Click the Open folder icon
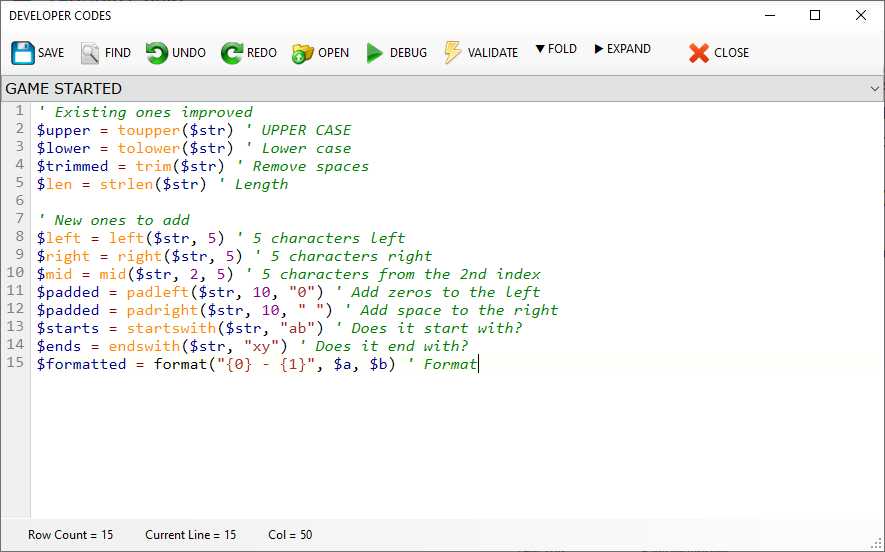This screenshot has height=552, width=885. point(303,53)
